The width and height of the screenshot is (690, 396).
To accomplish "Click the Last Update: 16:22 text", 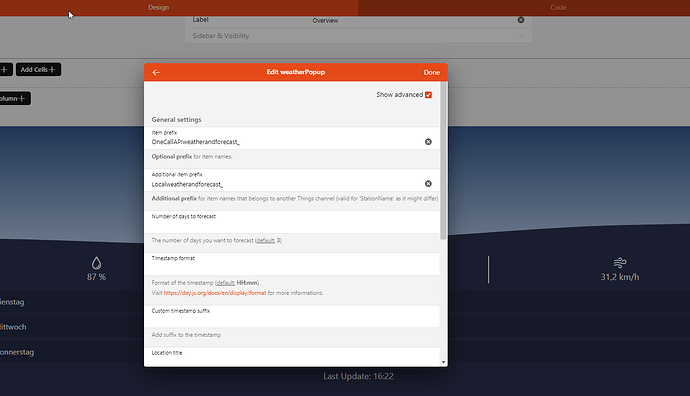I will tap(358, 376).
